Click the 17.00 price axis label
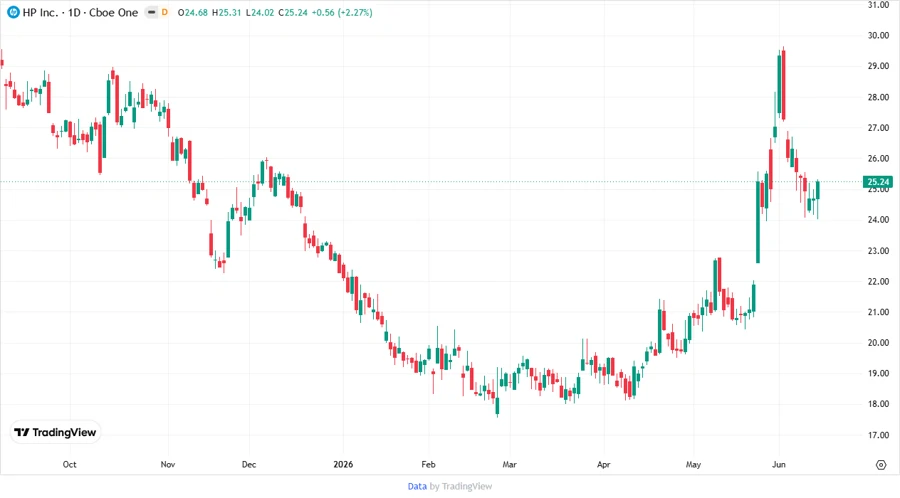 (878, 435)
